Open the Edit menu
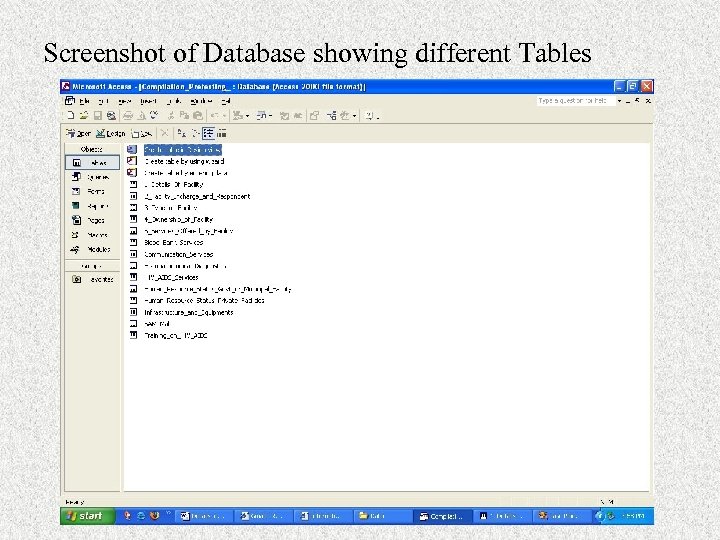This screenshot has width=720, height=540. (x=104, y=101)
